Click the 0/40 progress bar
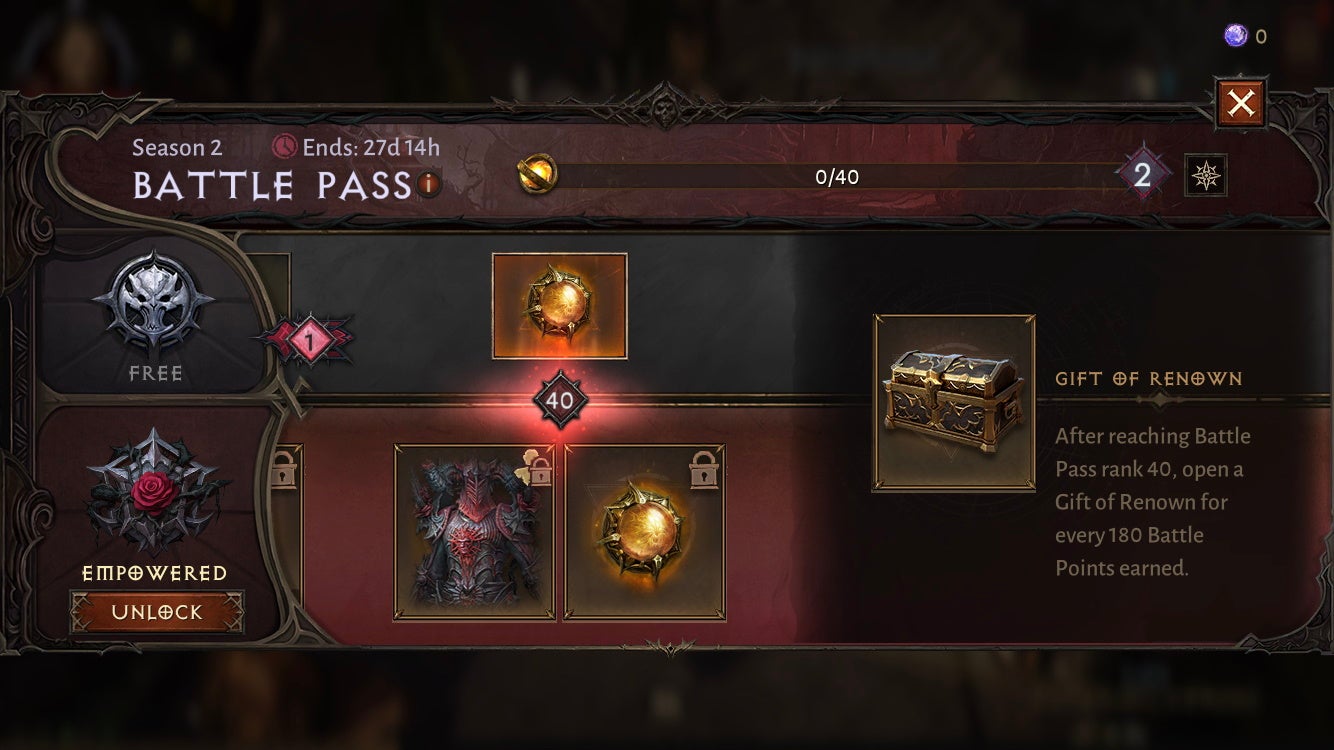 (x=836, y=177)
